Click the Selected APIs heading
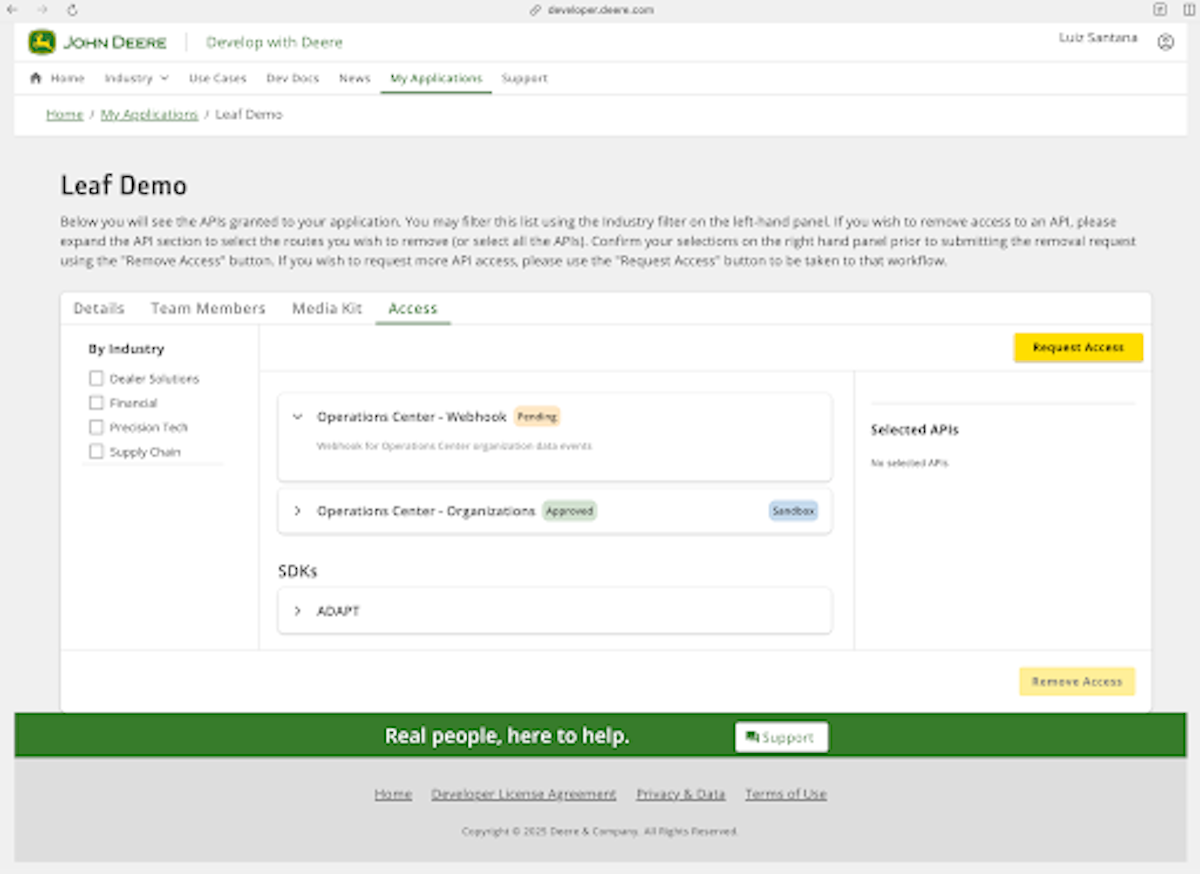Image resolution: width=1200 pixels, height=874 pixels. tap(915, 430)
